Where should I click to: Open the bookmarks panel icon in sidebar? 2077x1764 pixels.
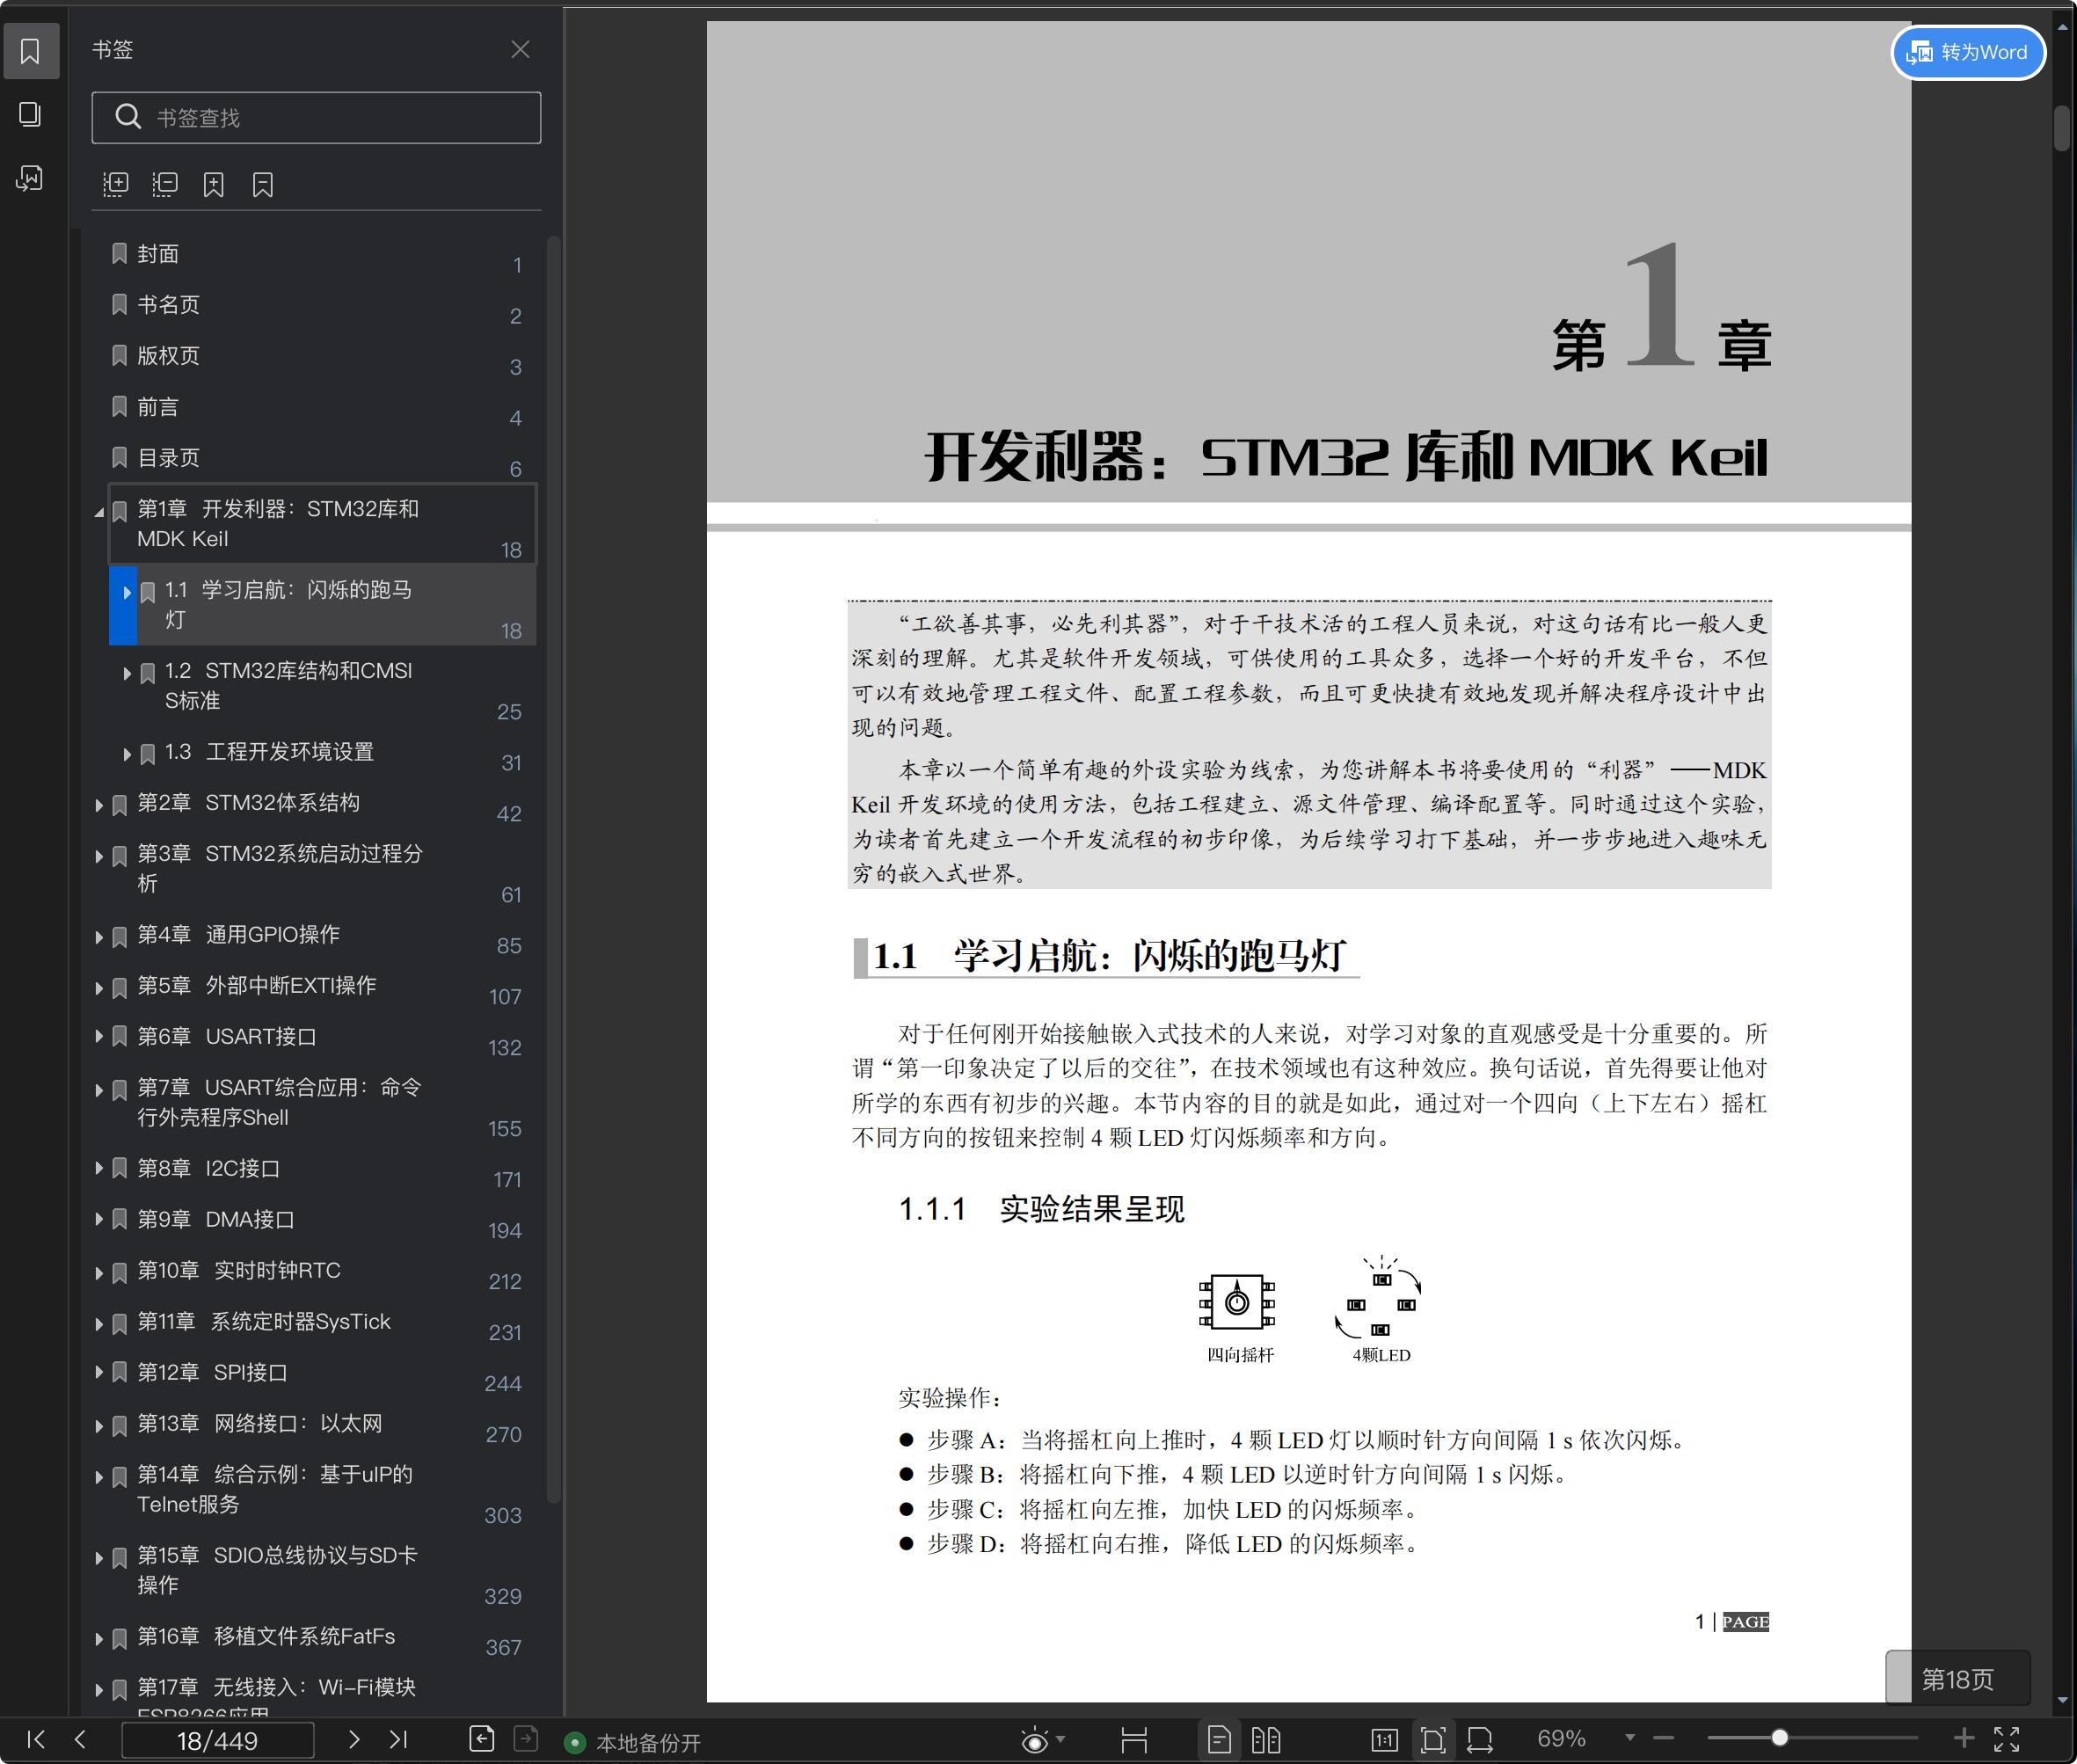click(31, 51)
